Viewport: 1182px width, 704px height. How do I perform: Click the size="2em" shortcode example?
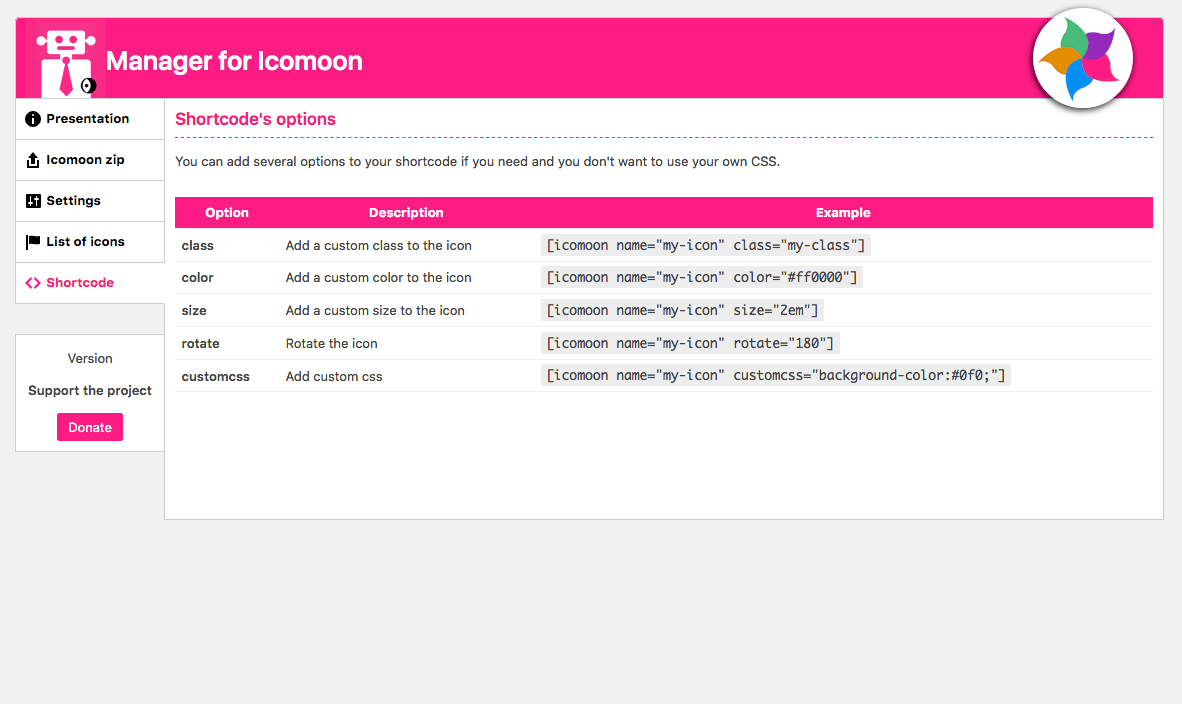tap(682, 310)
